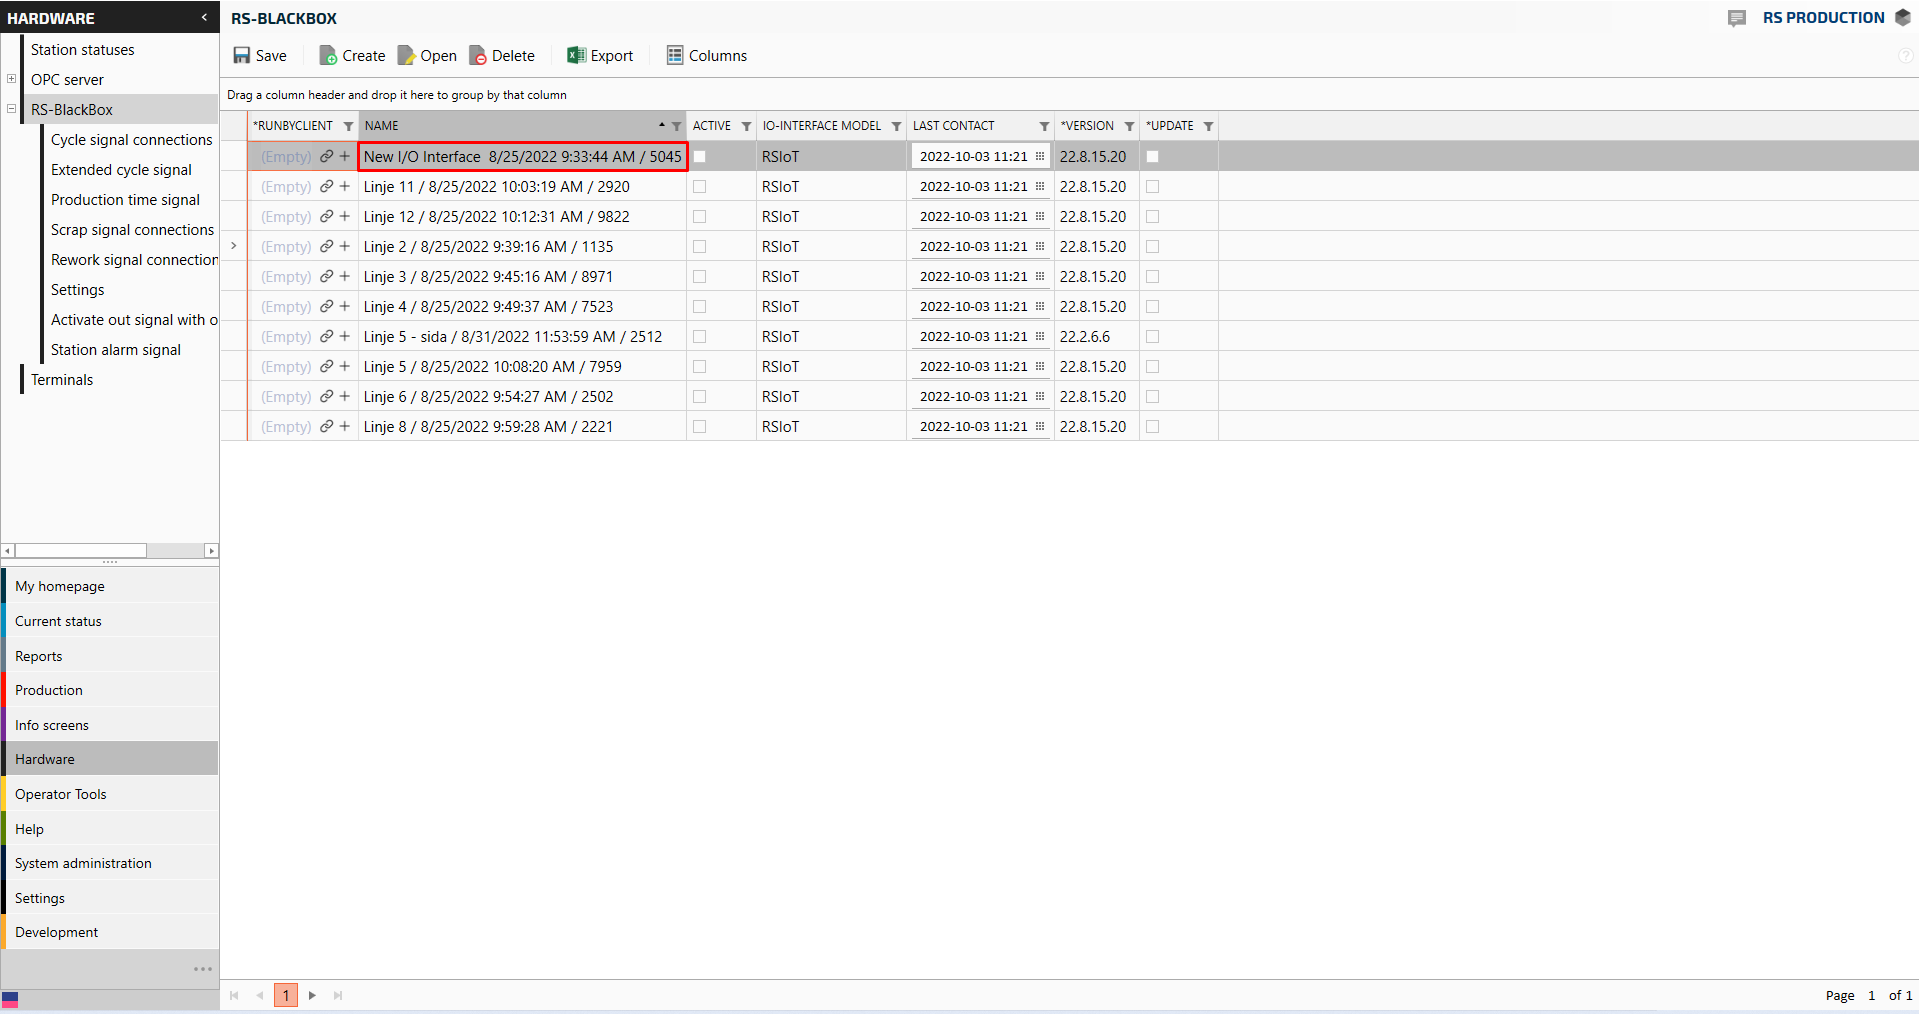This screenshot has height=1014, width=1919.
Task: Click the sidebar horizontal scrollbar
Action: [x=80, y=551]
